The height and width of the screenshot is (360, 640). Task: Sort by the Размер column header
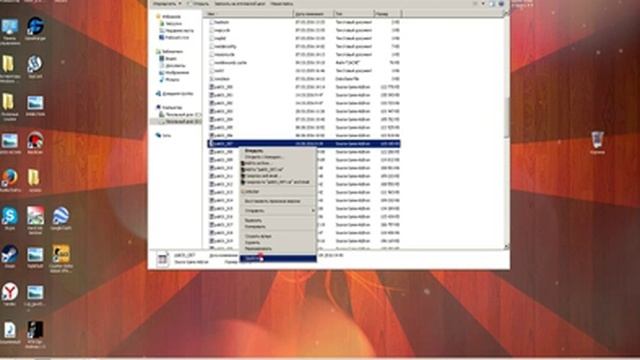[387, 14]
